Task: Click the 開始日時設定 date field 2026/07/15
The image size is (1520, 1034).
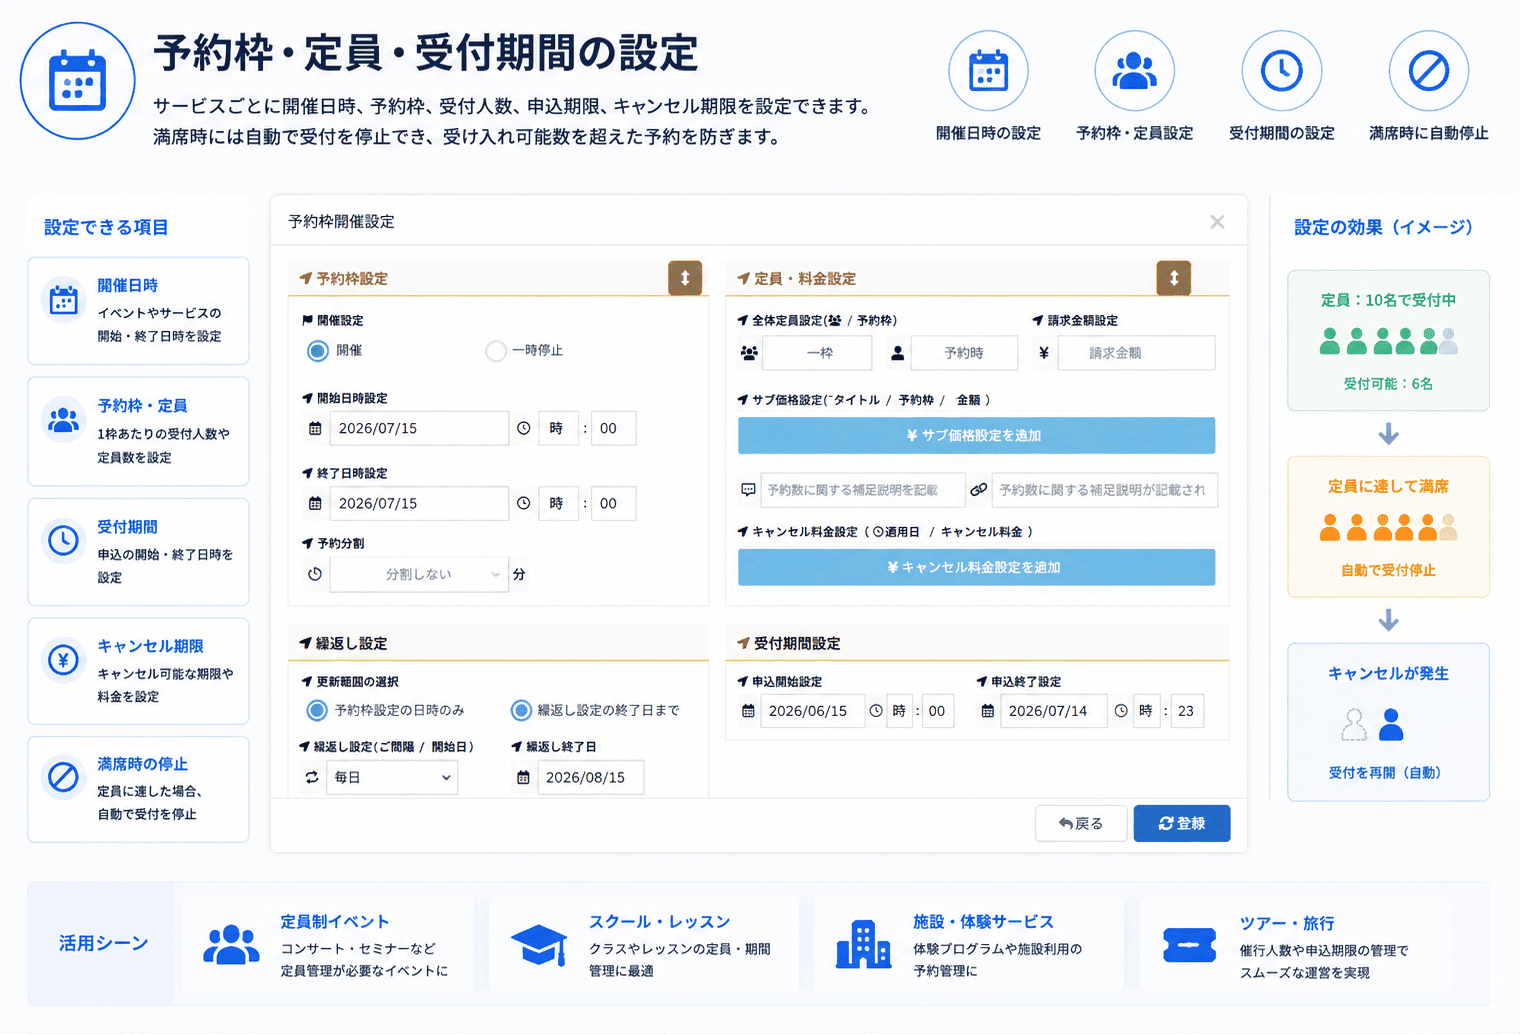Action: coord(420,428)
